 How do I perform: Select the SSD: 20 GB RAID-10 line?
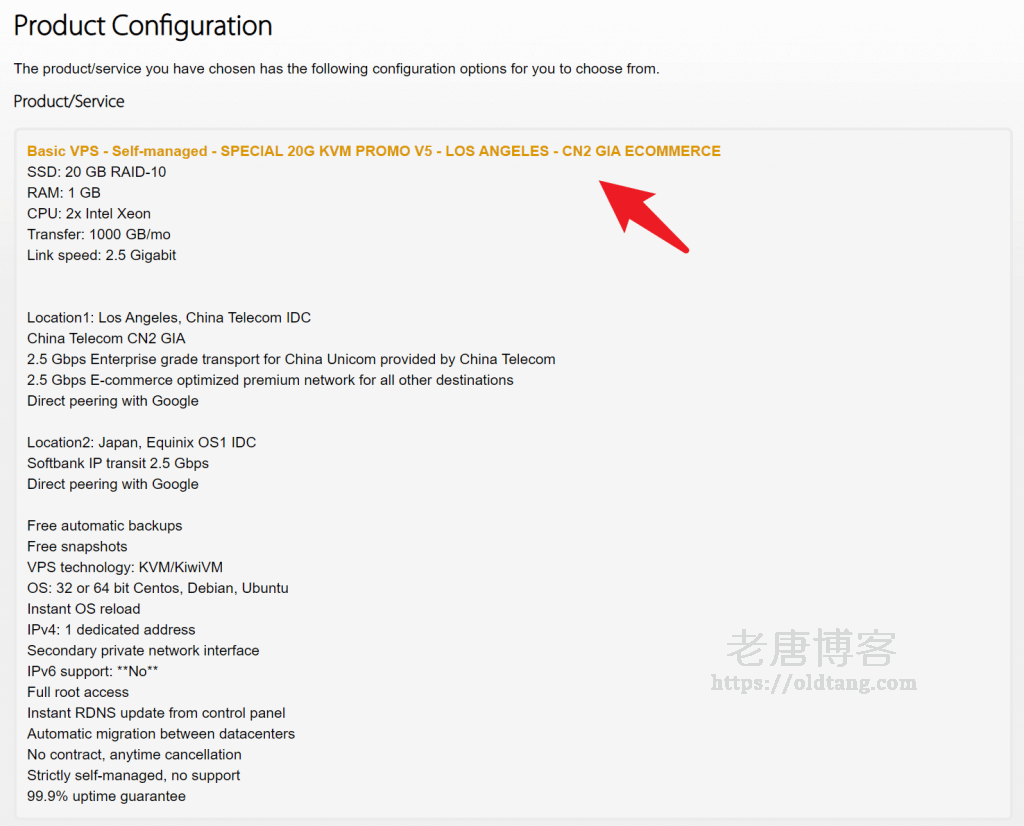pos(97,172)
